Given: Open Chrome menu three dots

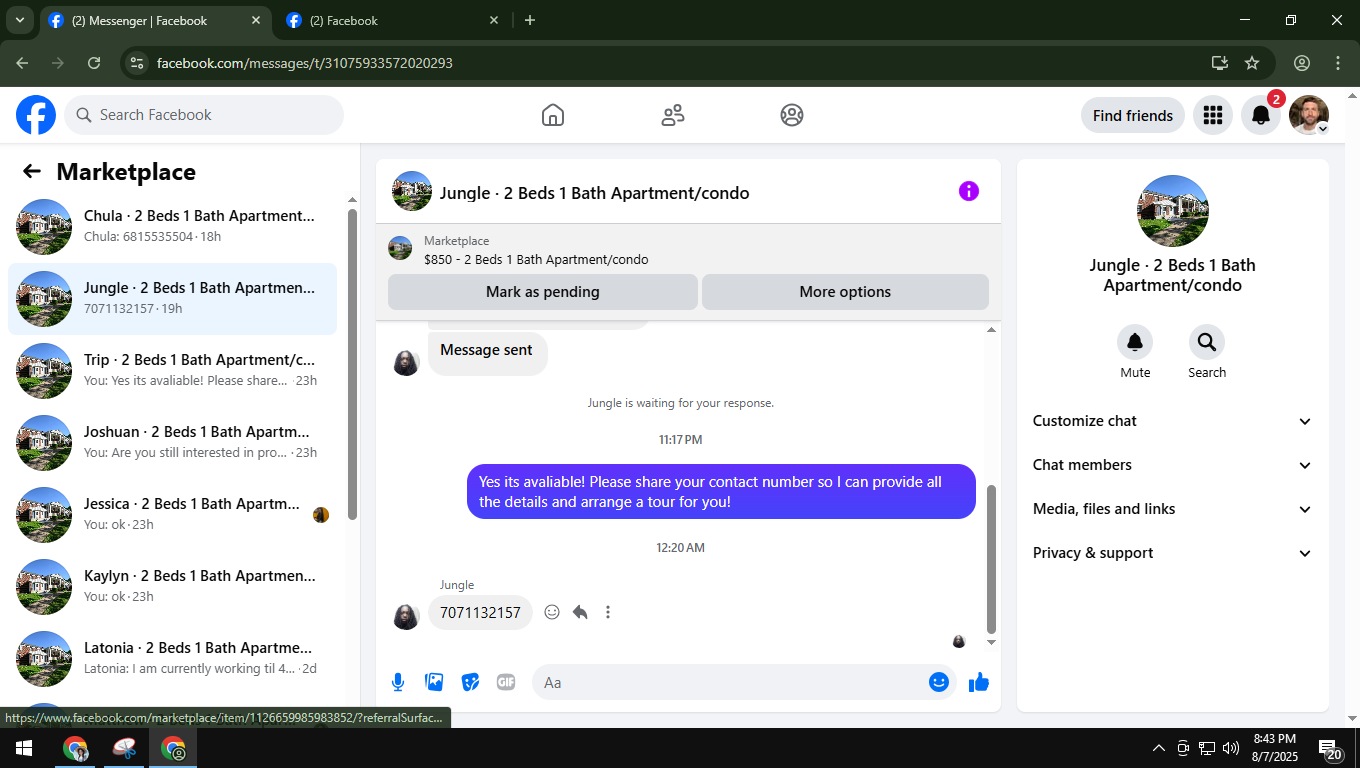Looking at the screenshot, I should coord(1338,63).
